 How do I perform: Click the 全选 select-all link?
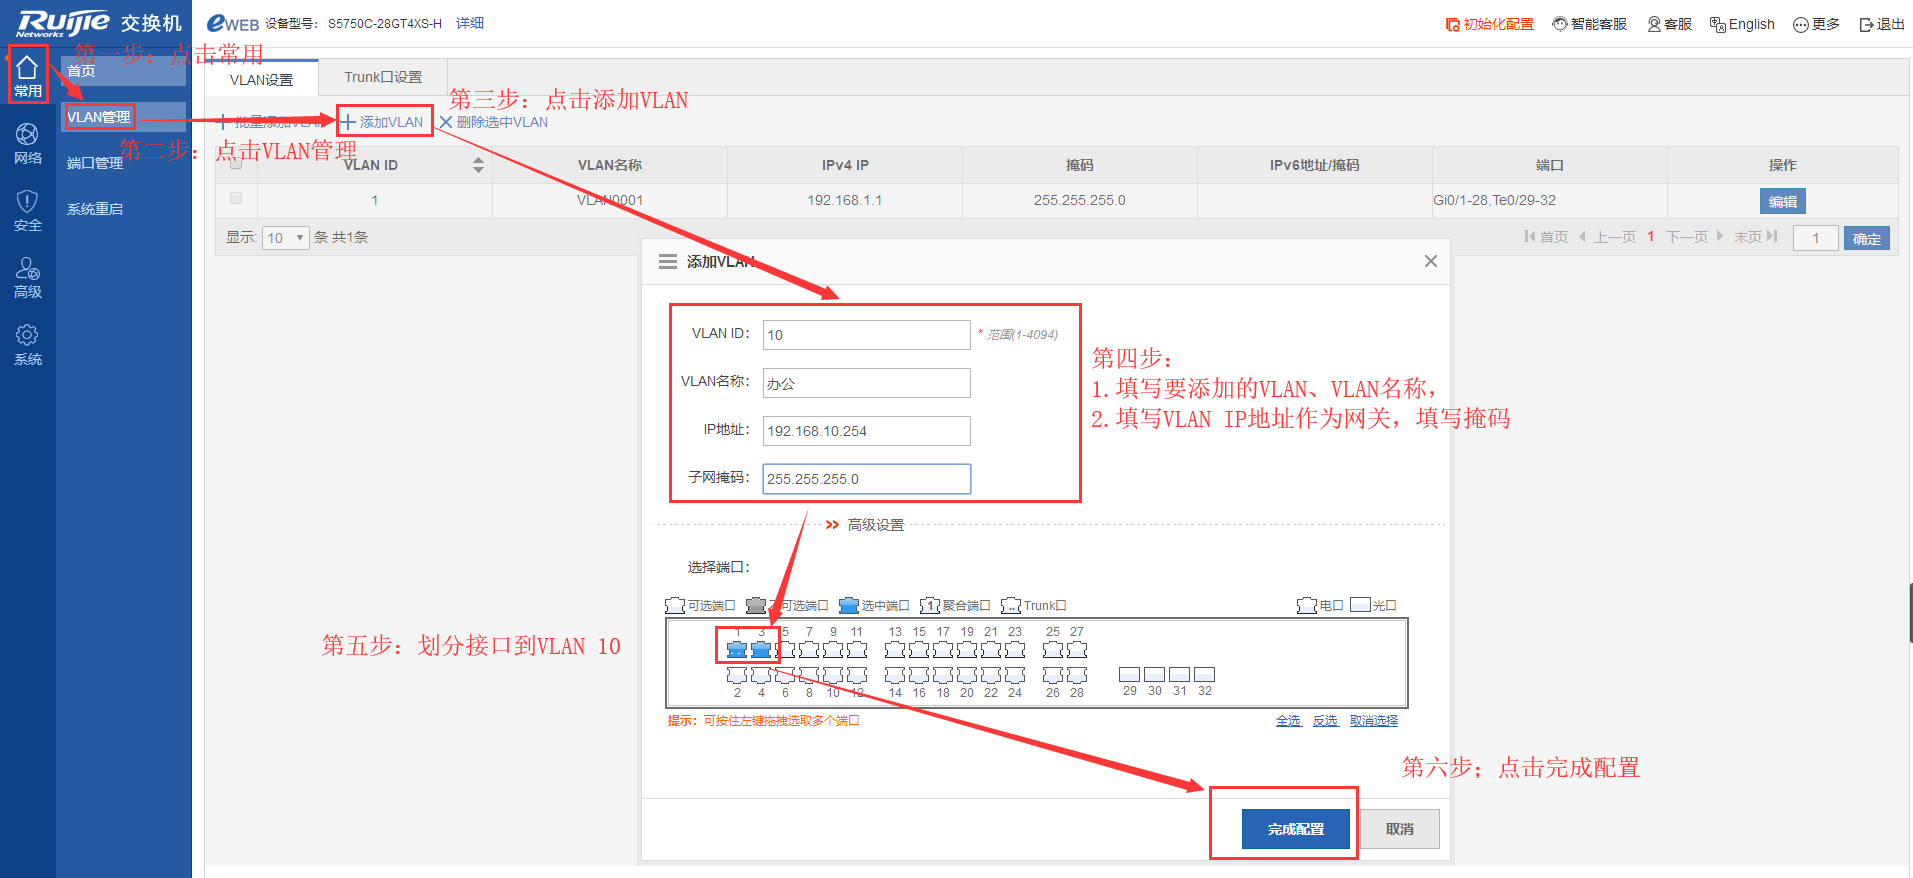click(1288, 721)
